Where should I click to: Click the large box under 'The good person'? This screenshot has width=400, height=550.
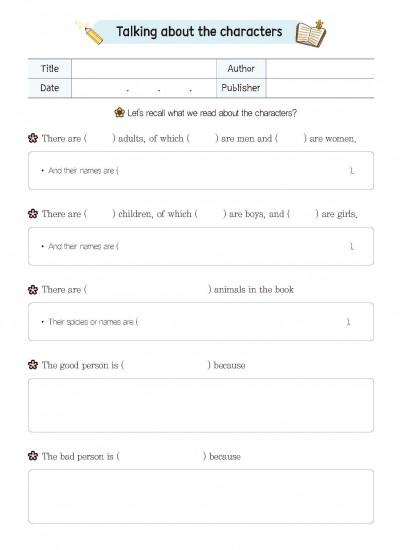[x=201, y=405]
